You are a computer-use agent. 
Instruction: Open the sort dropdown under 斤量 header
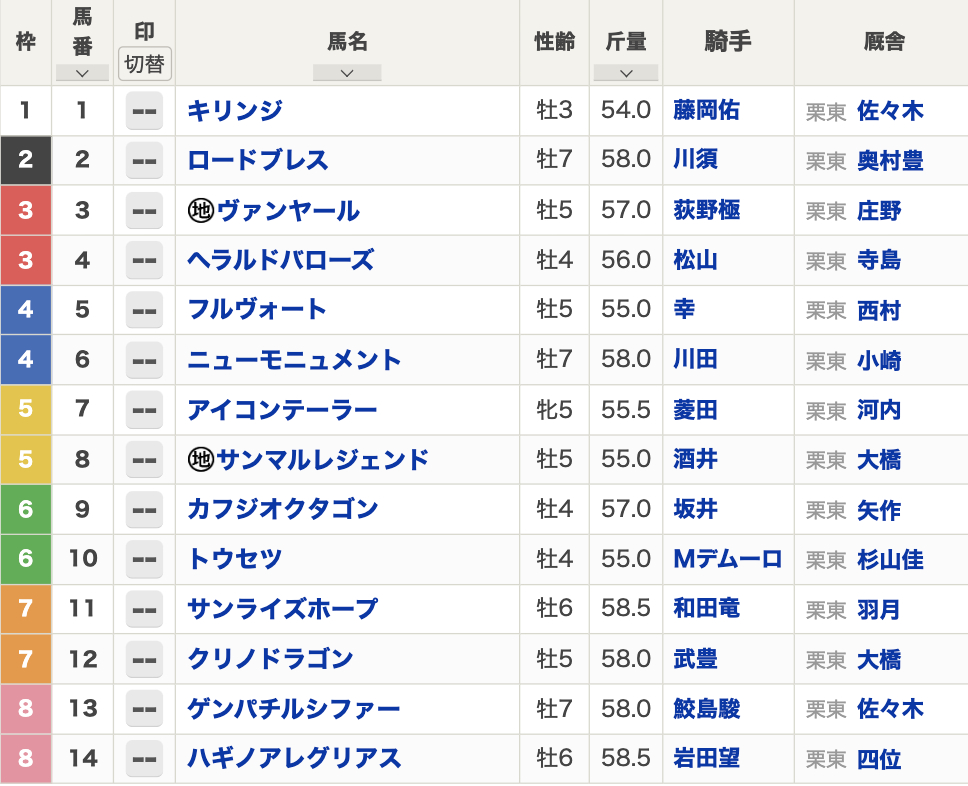pos(626,73)
